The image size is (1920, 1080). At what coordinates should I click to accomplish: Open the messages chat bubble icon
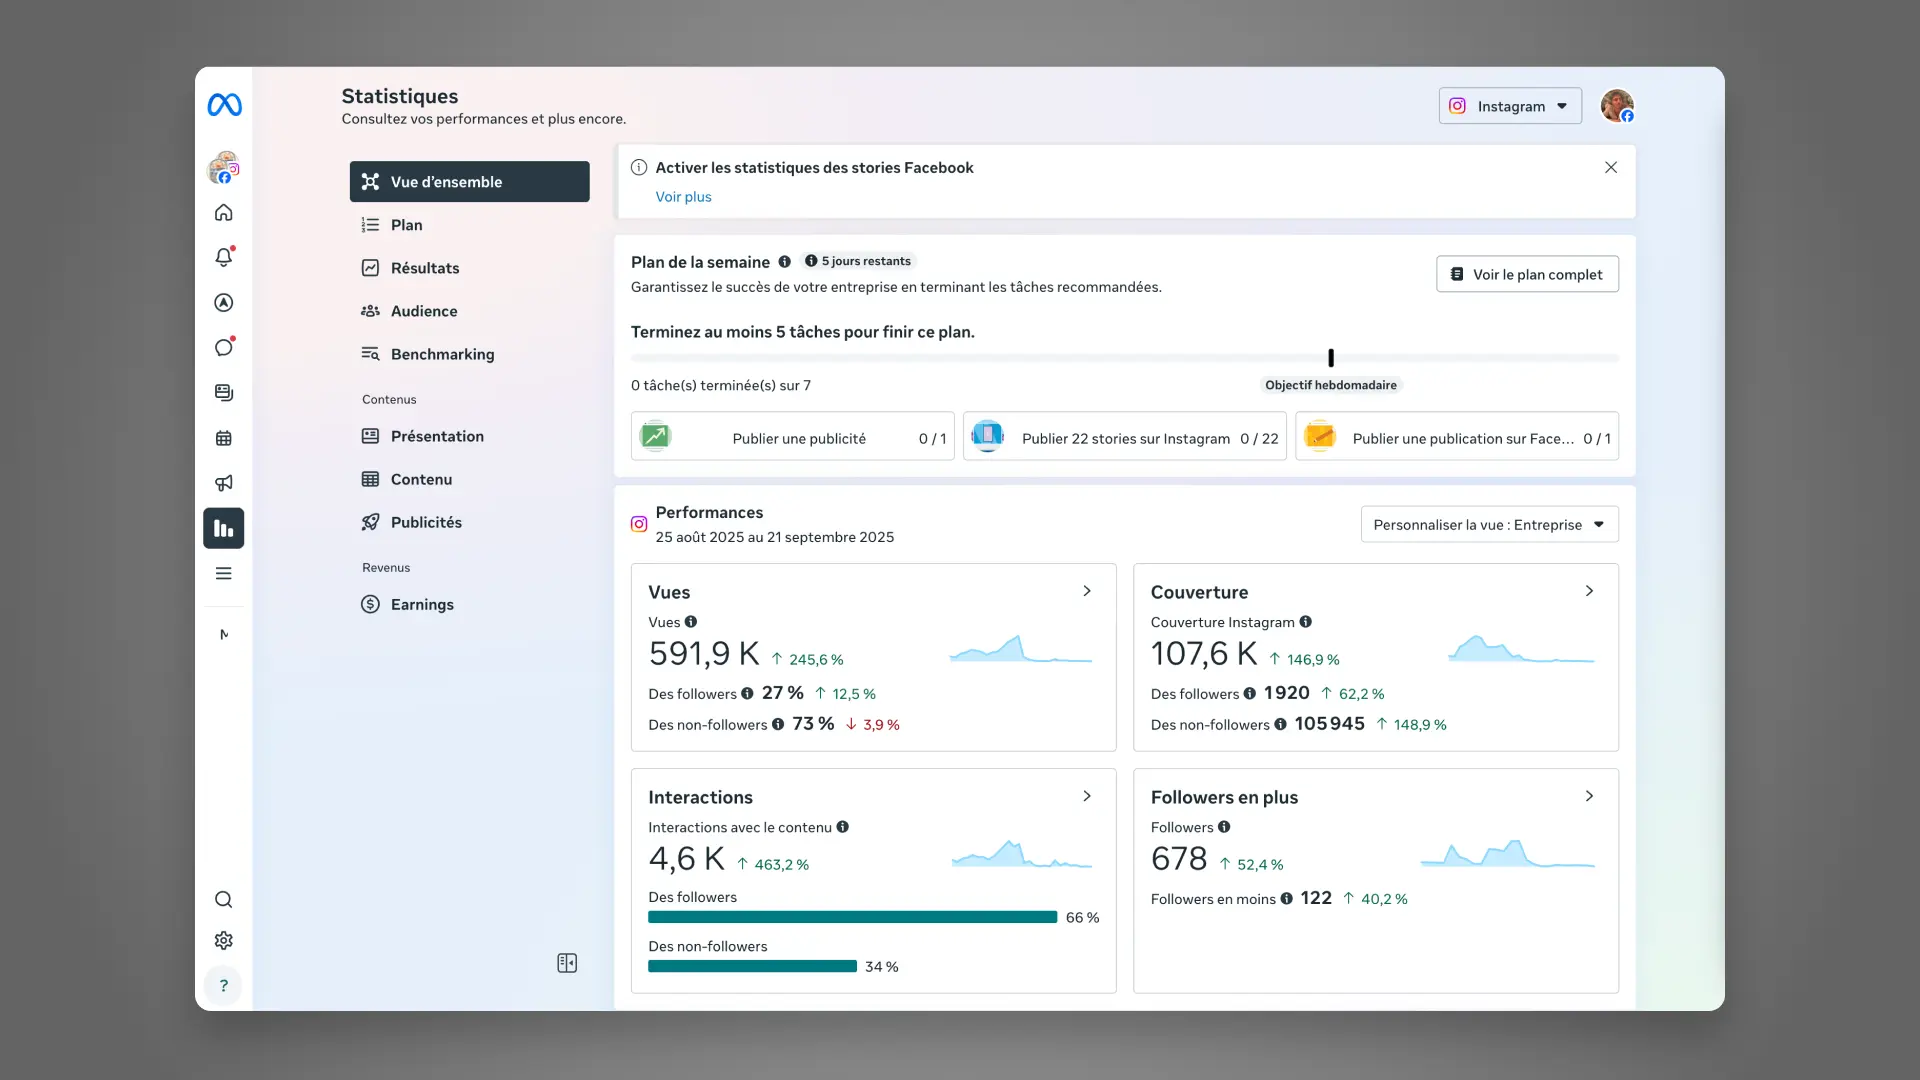[224, 347]
